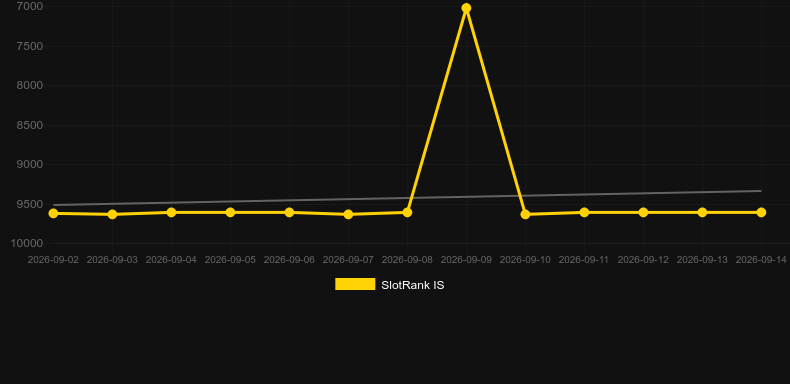Select the peak data point on 2026-09-09

point(466,8)
